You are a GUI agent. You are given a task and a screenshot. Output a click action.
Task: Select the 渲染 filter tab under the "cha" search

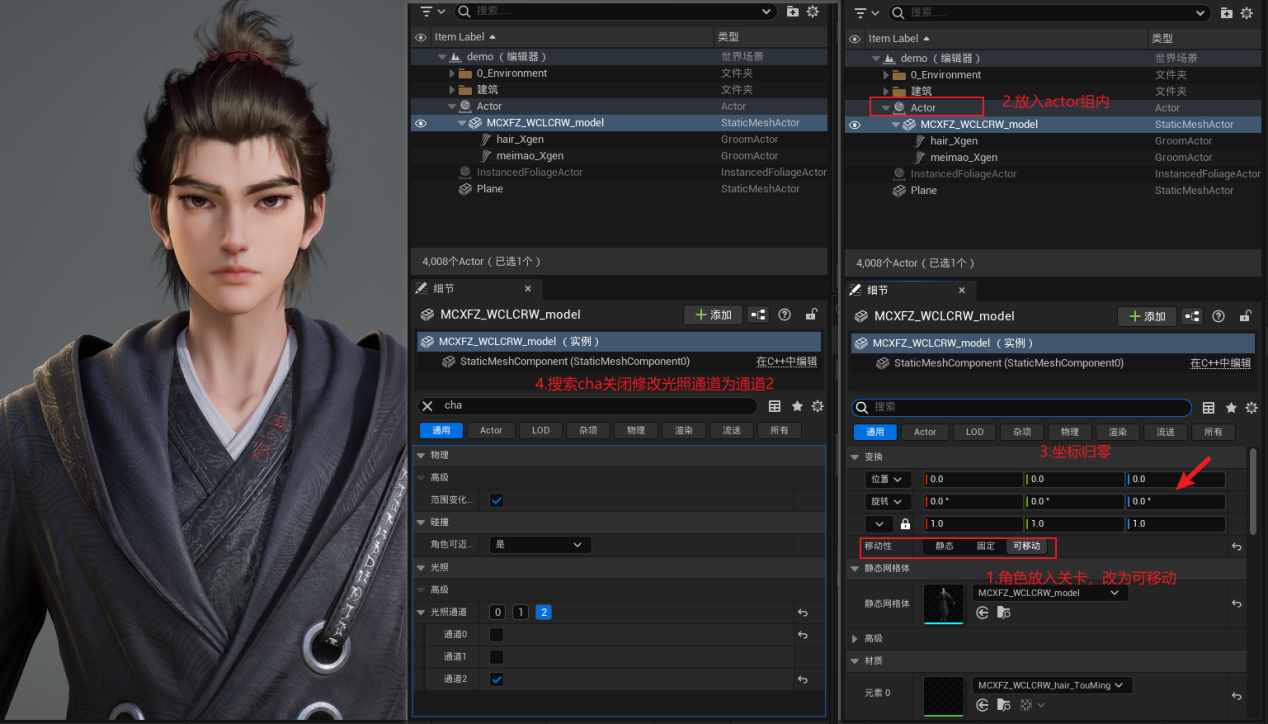(683, 430)
